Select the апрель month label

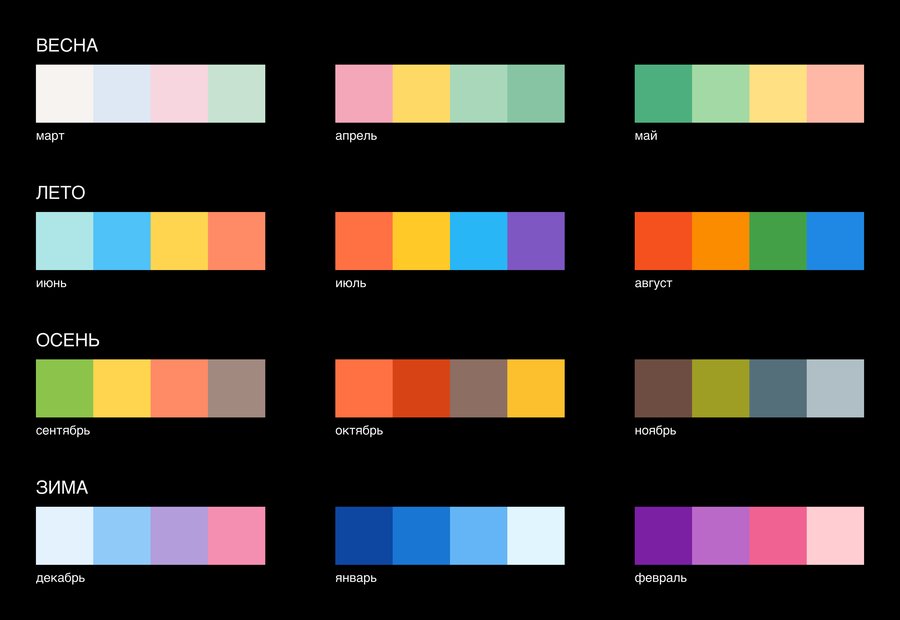pos(356,137)
